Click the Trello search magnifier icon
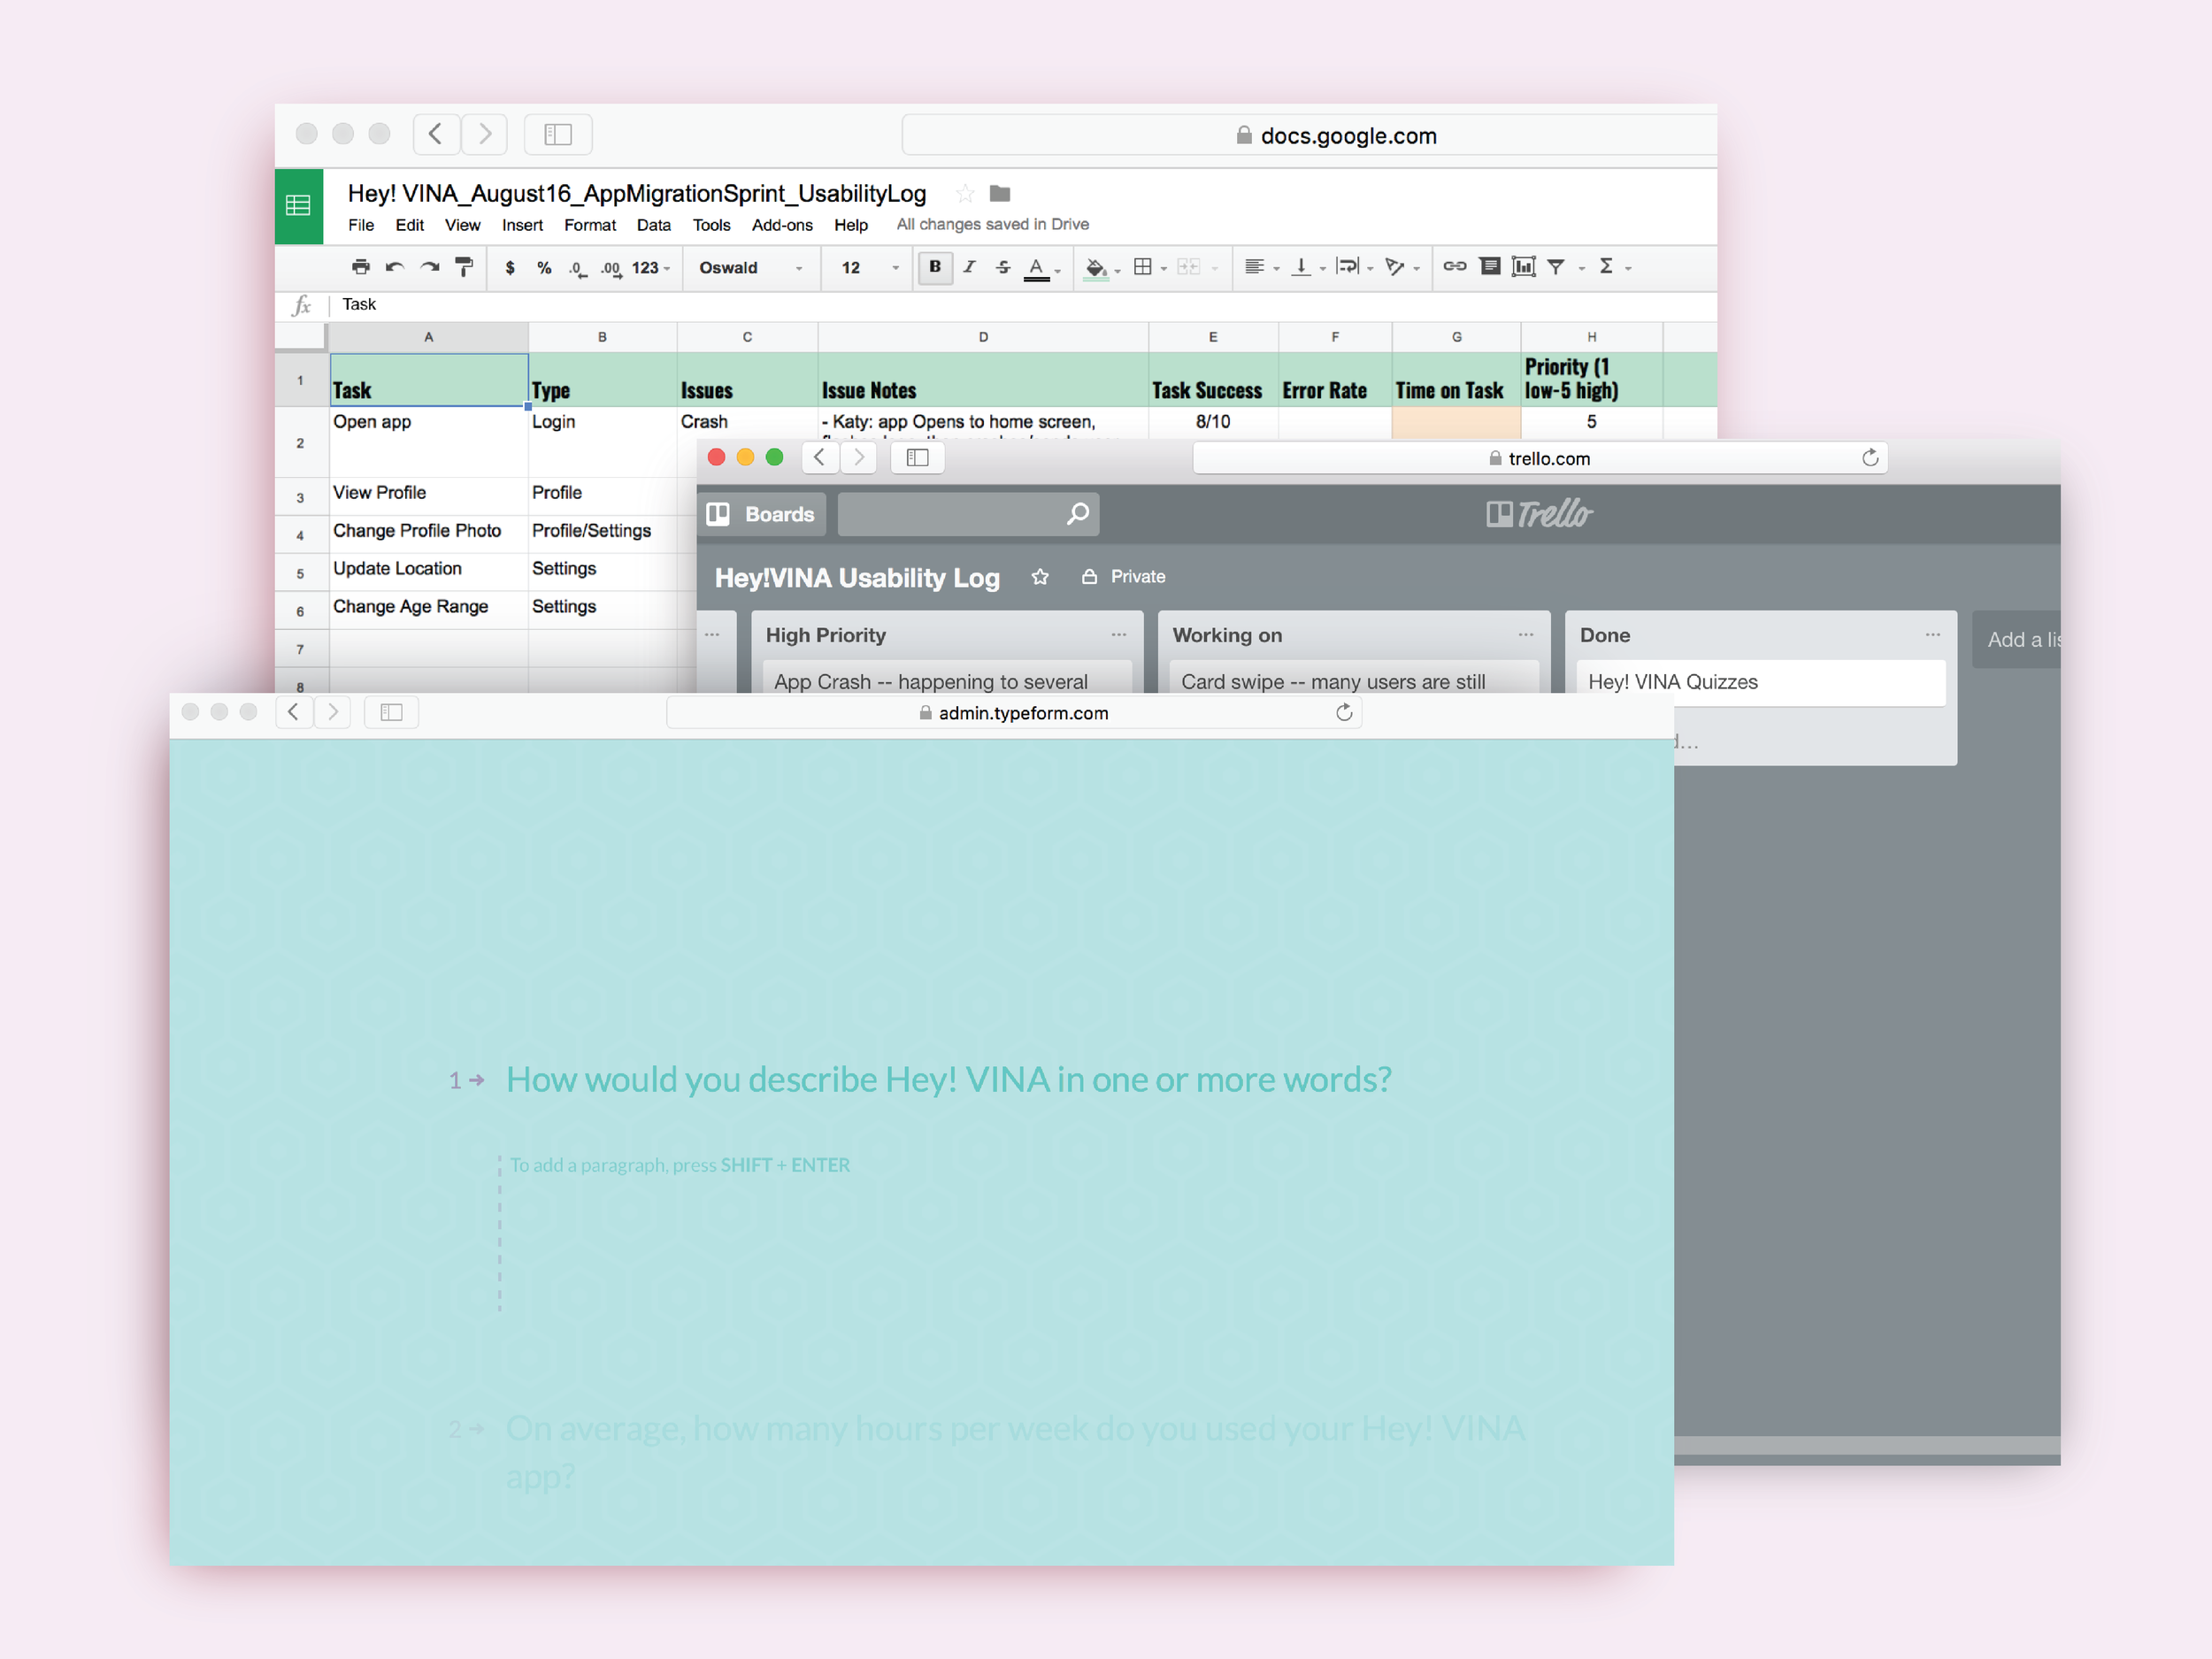Viewport: 2212px width, 1659px height. [1077, 514]
